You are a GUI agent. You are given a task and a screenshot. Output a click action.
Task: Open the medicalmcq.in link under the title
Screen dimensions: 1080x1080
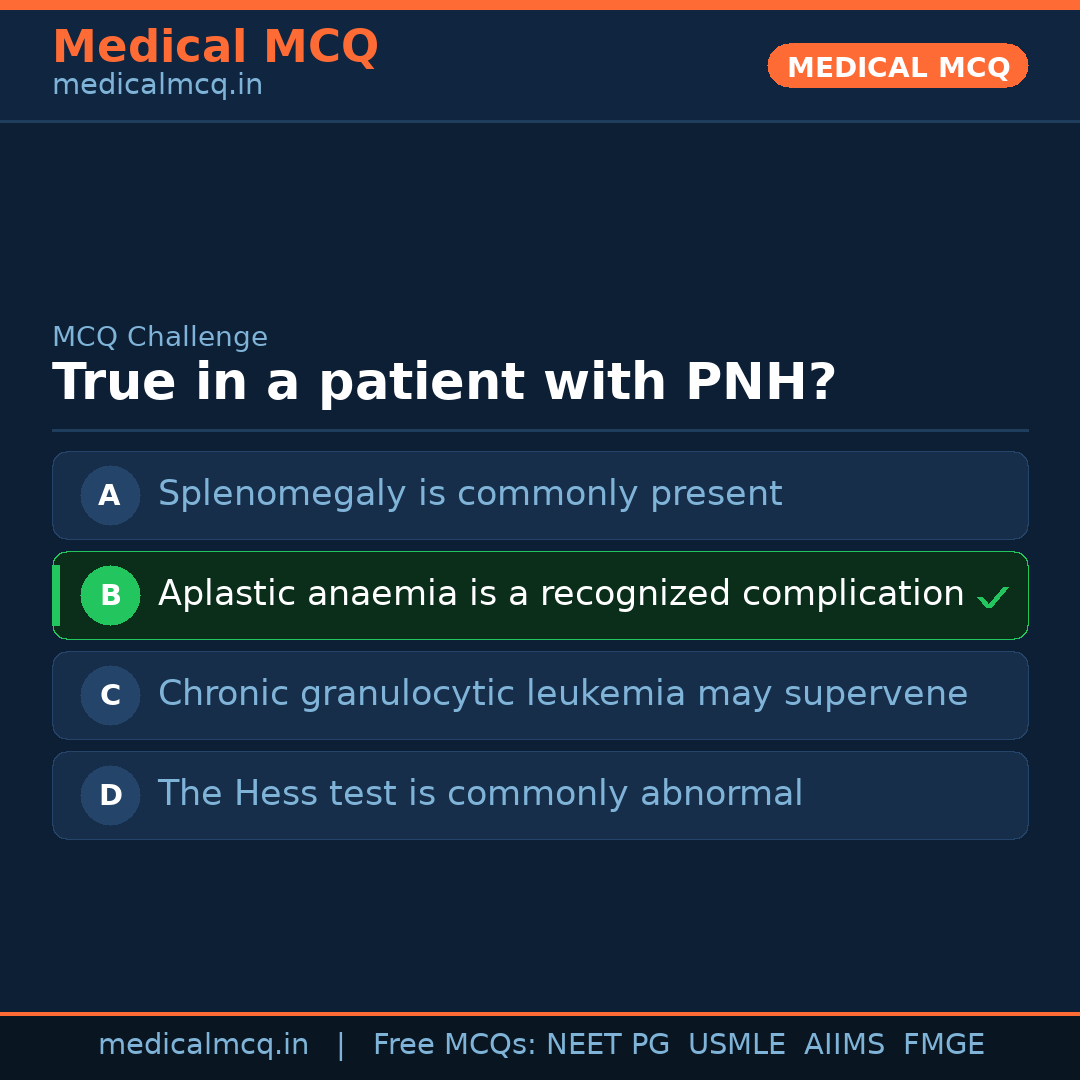click(x=157, y=86)
